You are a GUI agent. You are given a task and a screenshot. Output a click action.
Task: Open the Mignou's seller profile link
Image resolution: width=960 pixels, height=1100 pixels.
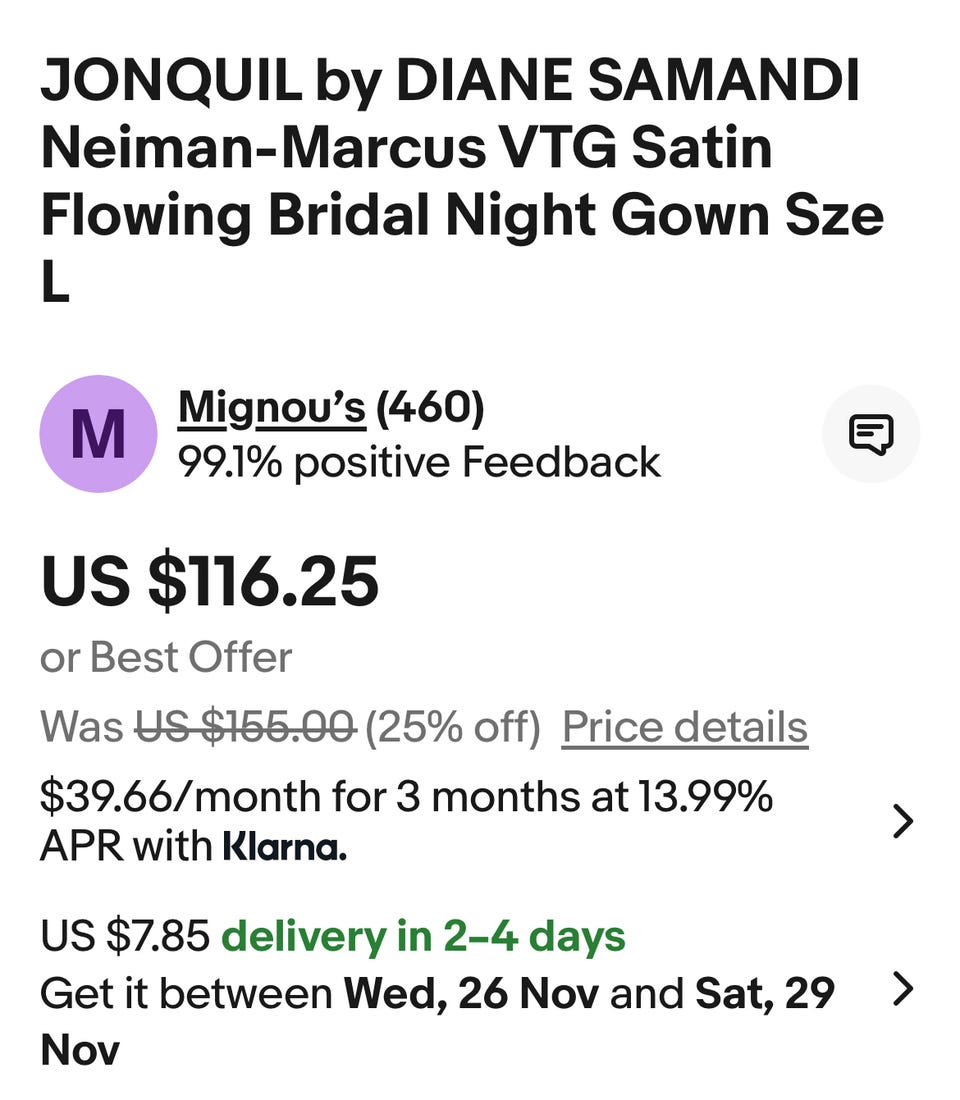pos(271,407)
